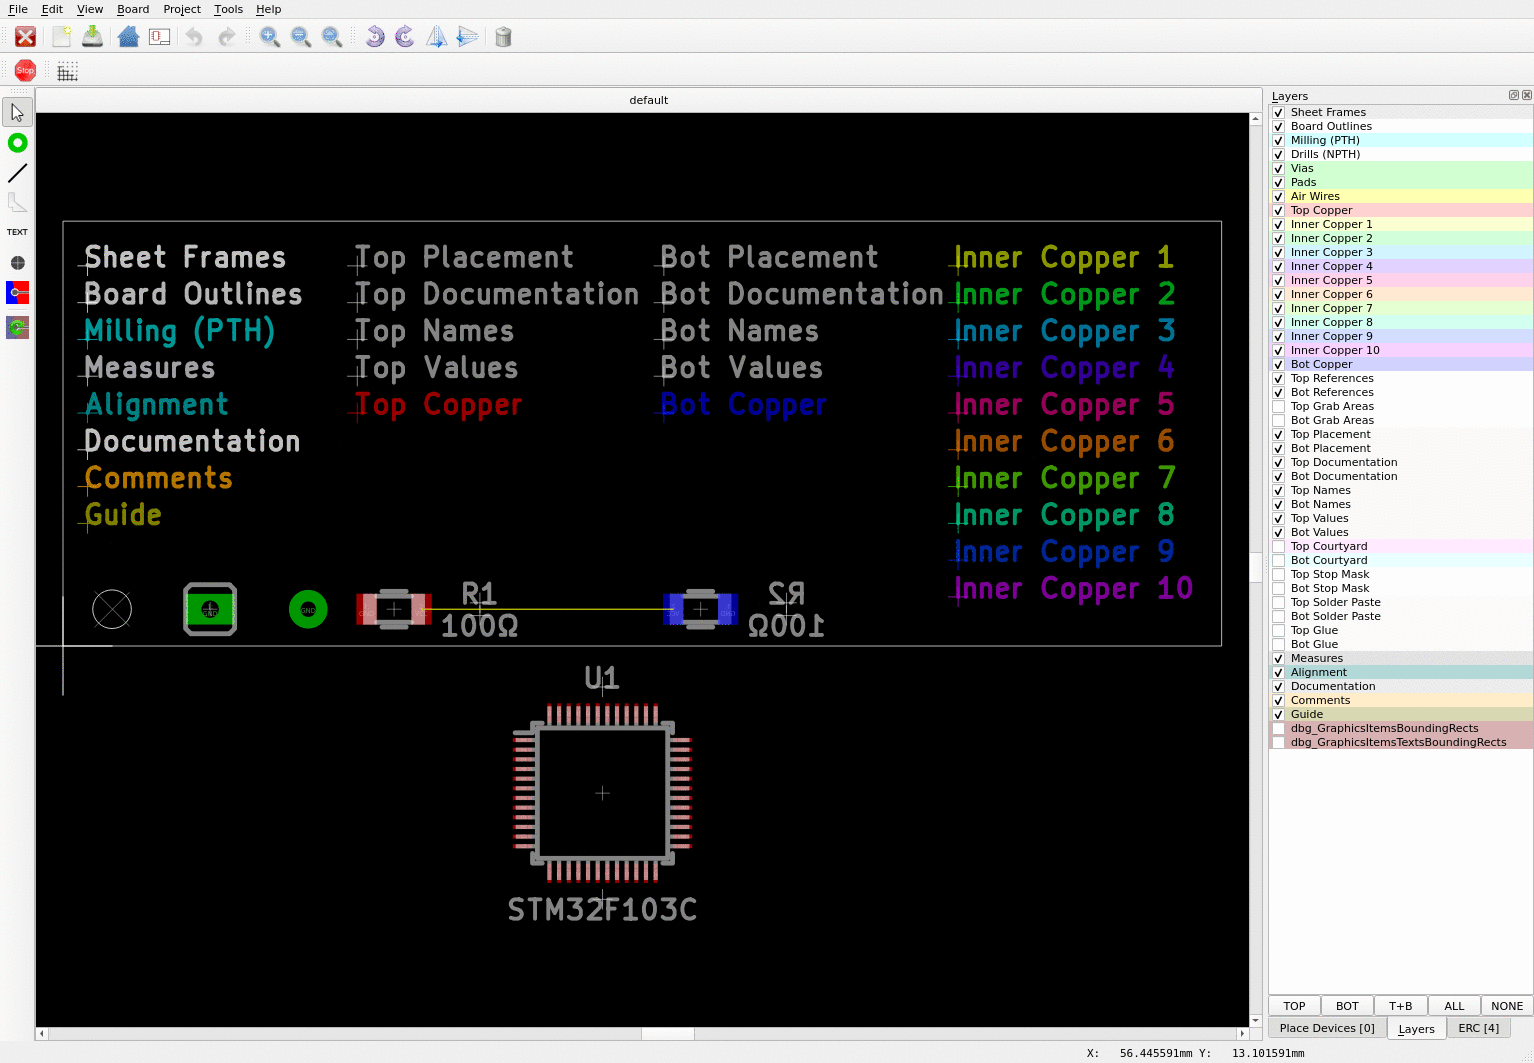Click the Rotate Counterclockwise toolbar icon

click(375, 36)
